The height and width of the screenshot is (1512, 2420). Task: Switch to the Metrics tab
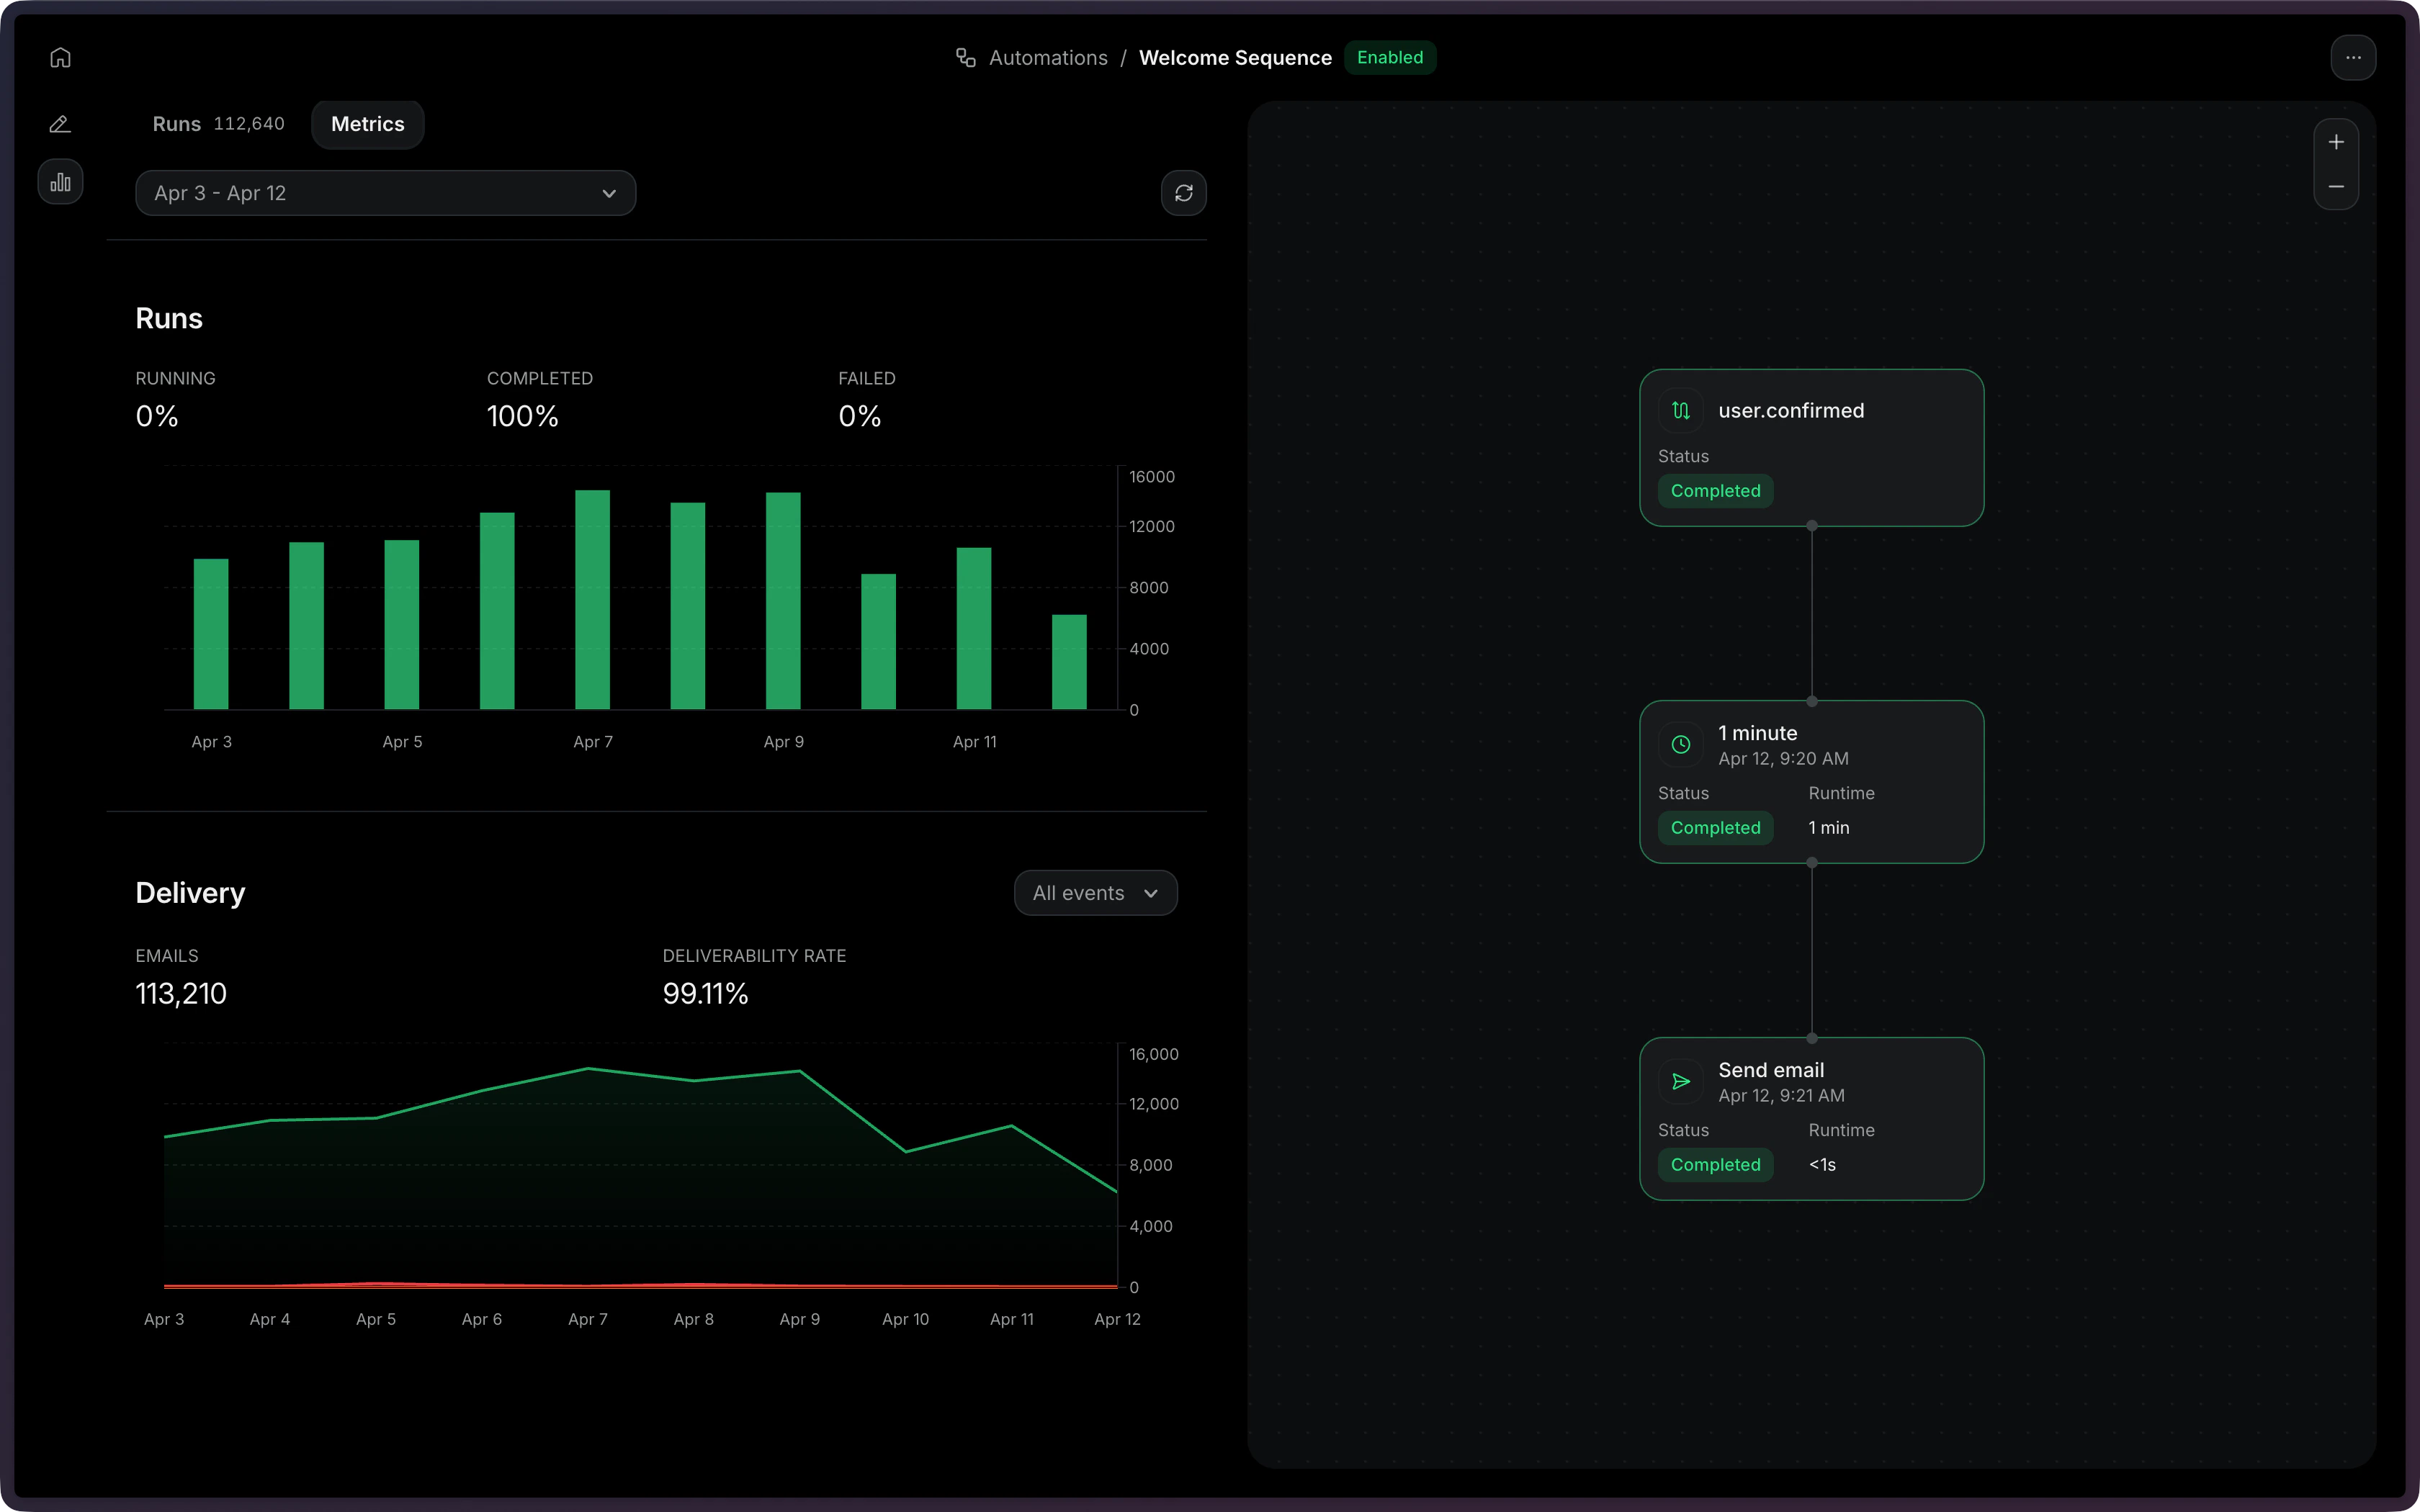click(x=367, y=123)
